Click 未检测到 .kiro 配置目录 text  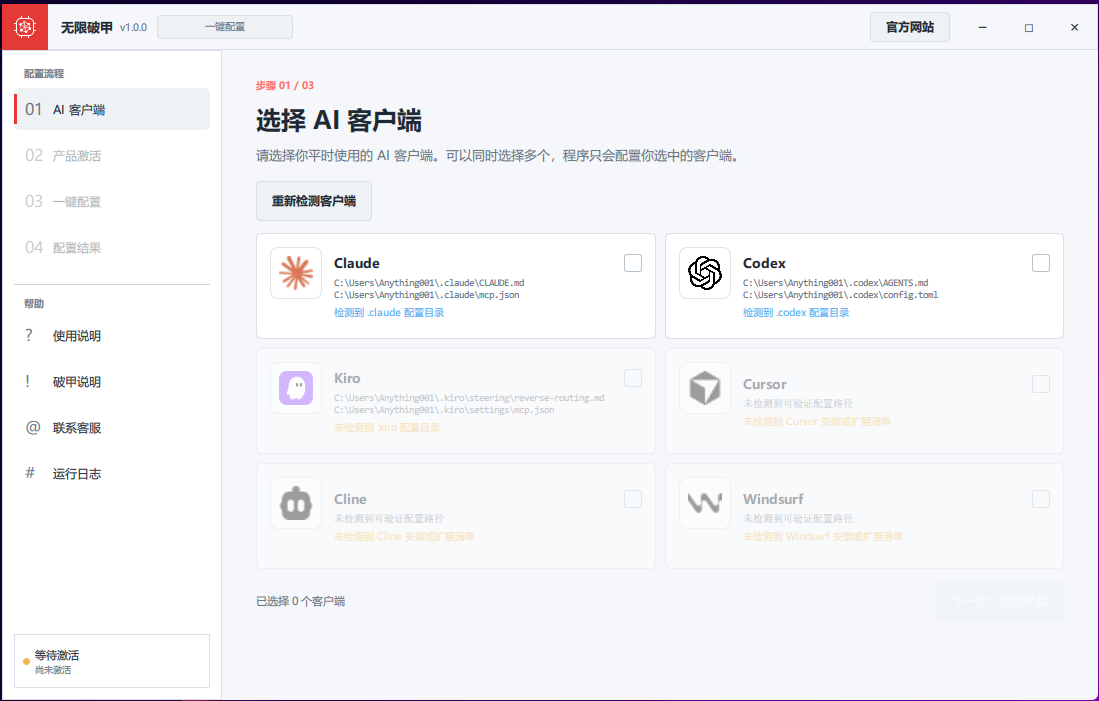[387, 428]
